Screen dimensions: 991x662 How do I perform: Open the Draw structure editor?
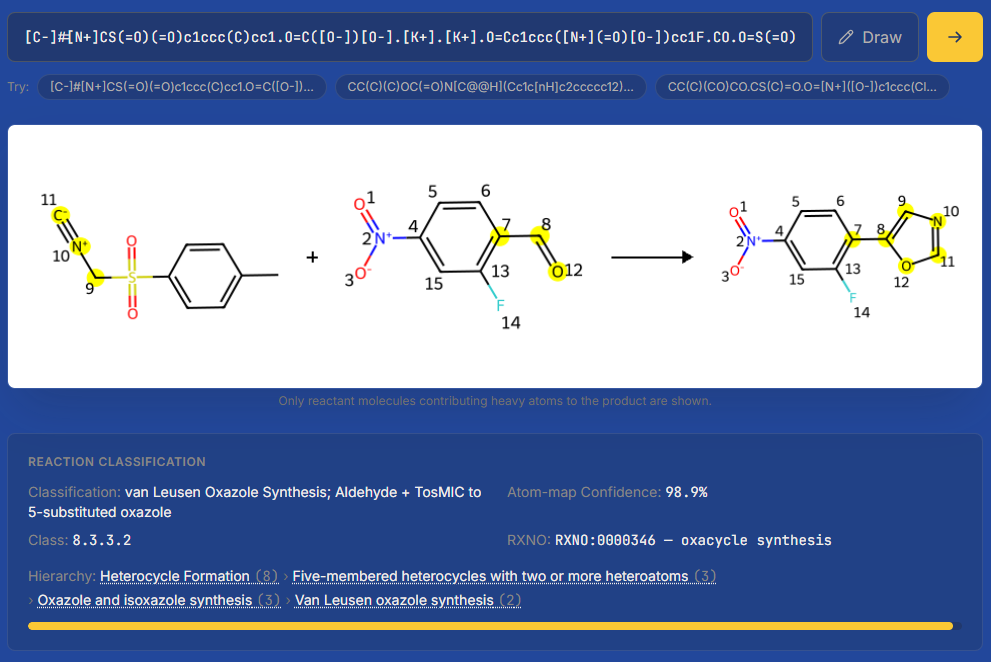[870, 37]
